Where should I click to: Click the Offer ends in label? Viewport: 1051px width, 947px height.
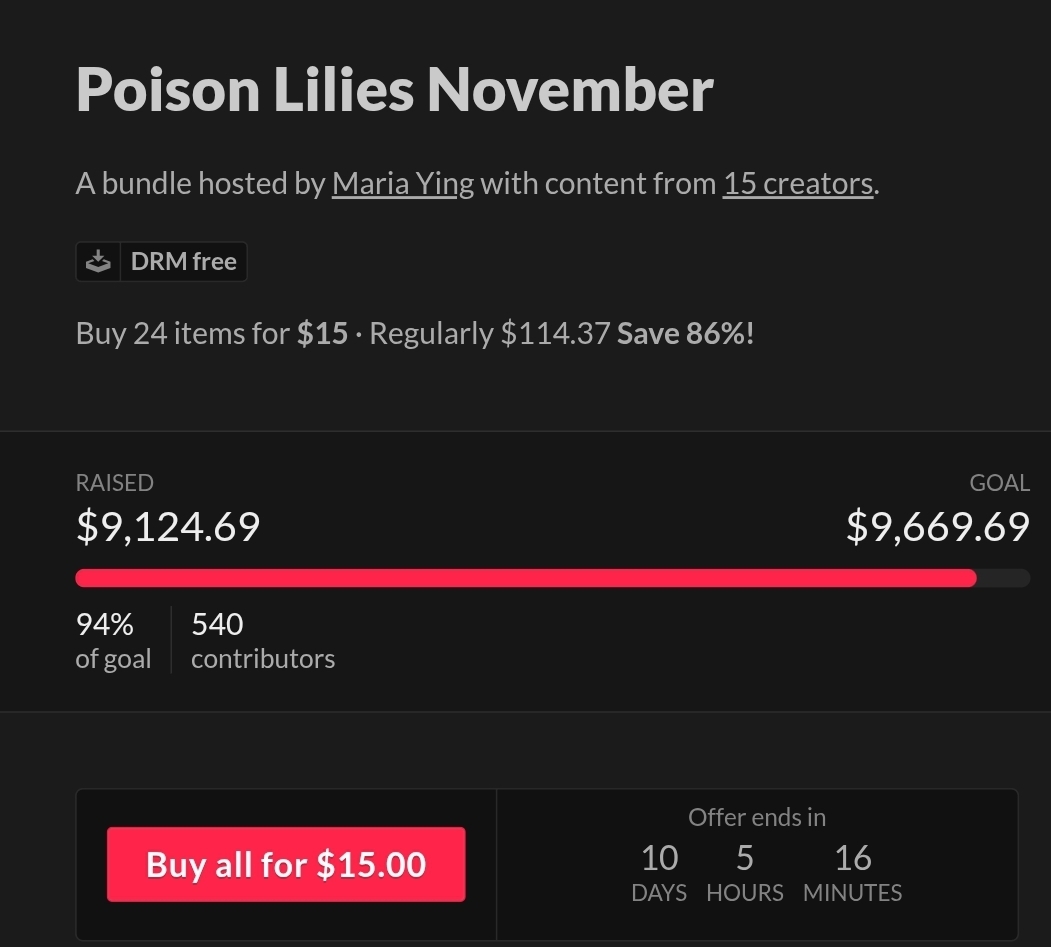tap(757, 817)
